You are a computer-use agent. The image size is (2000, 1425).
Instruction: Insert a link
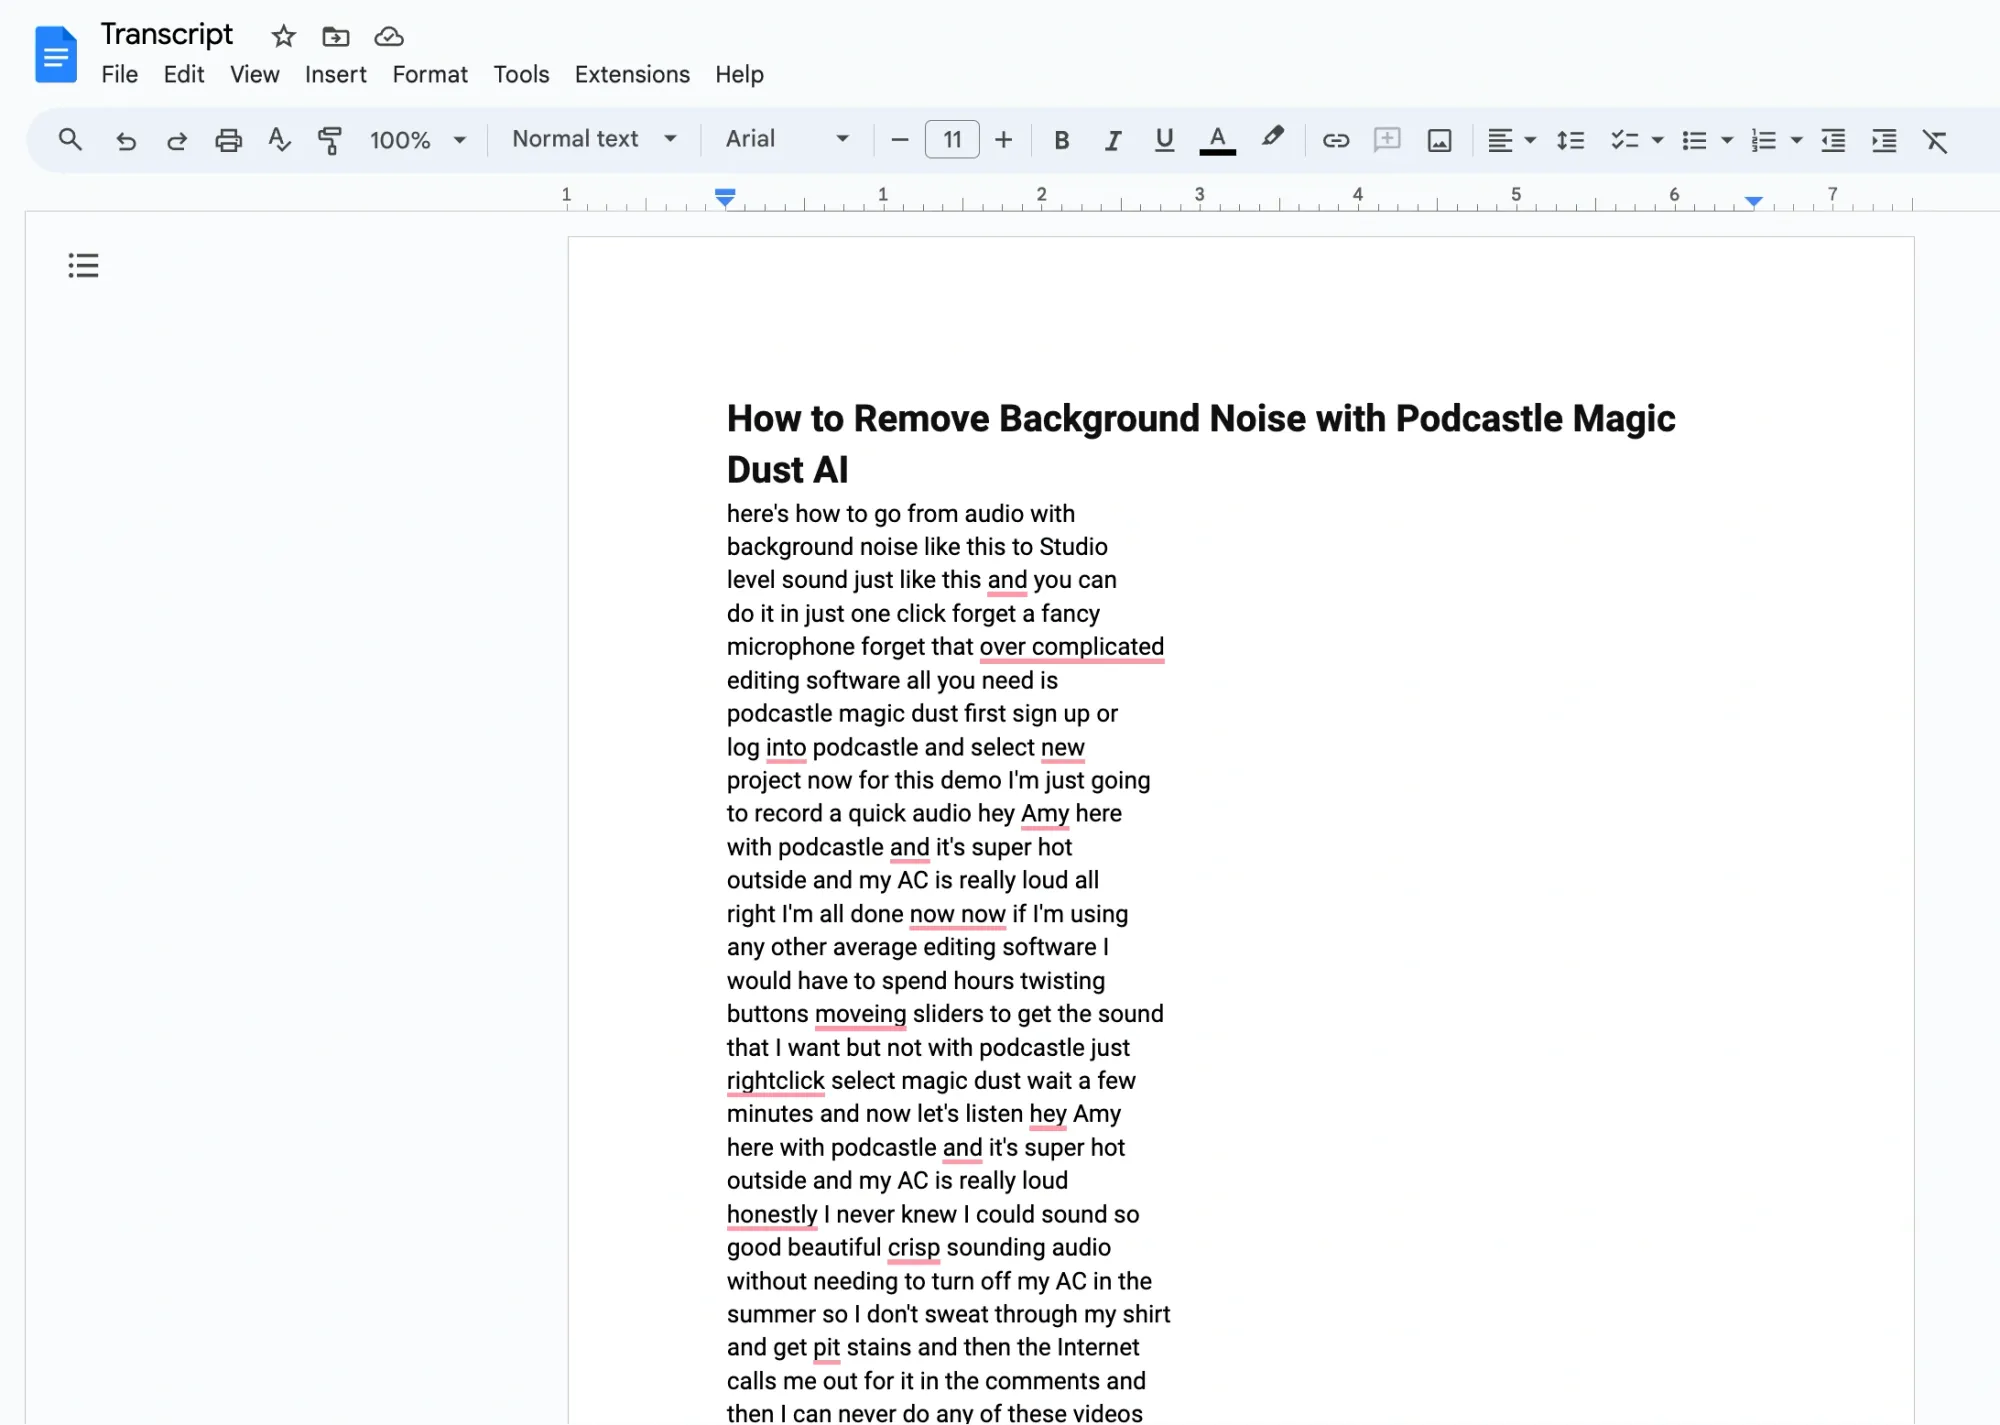pos(1336,140)
